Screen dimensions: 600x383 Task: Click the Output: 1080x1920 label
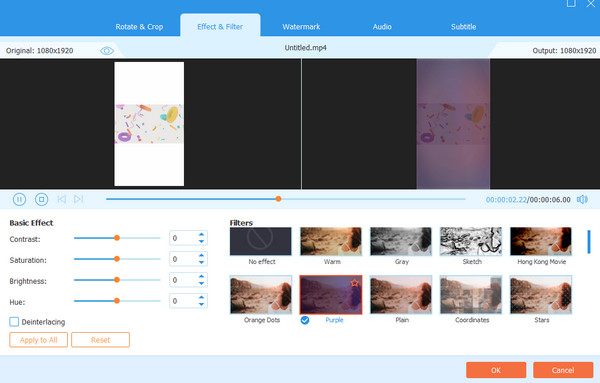tap(564, 51)
